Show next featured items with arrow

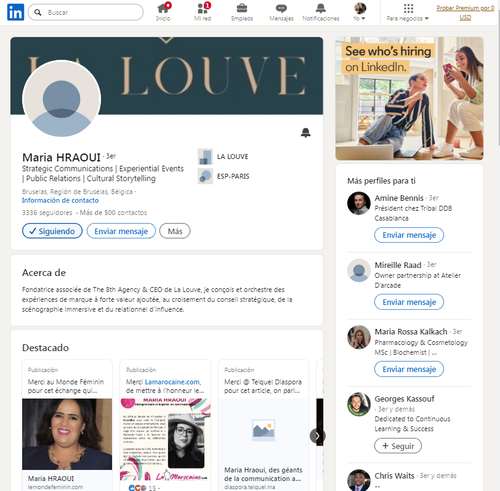click(317, 436)
